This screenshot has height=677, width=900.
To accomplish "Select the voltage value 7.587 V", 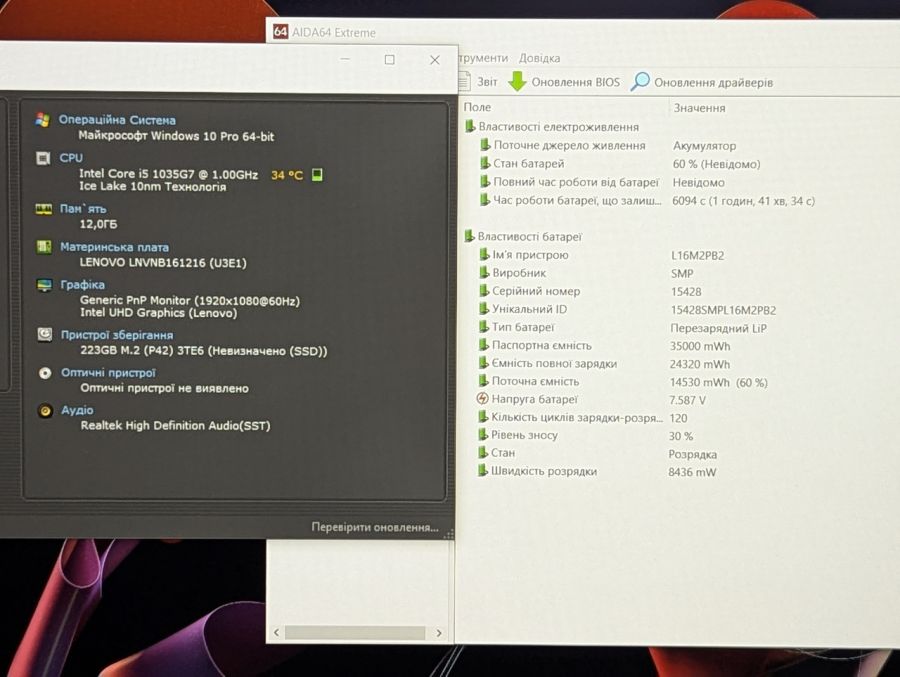I will pyautogui.click(x=687, y=400).
